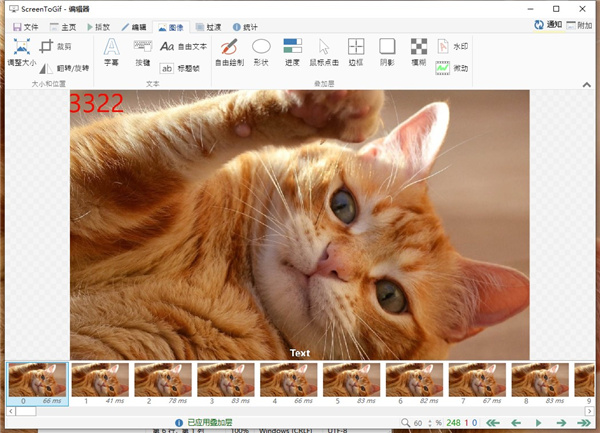
Task: Apply the Border (边框) tool
Action: tap(356, 51)
